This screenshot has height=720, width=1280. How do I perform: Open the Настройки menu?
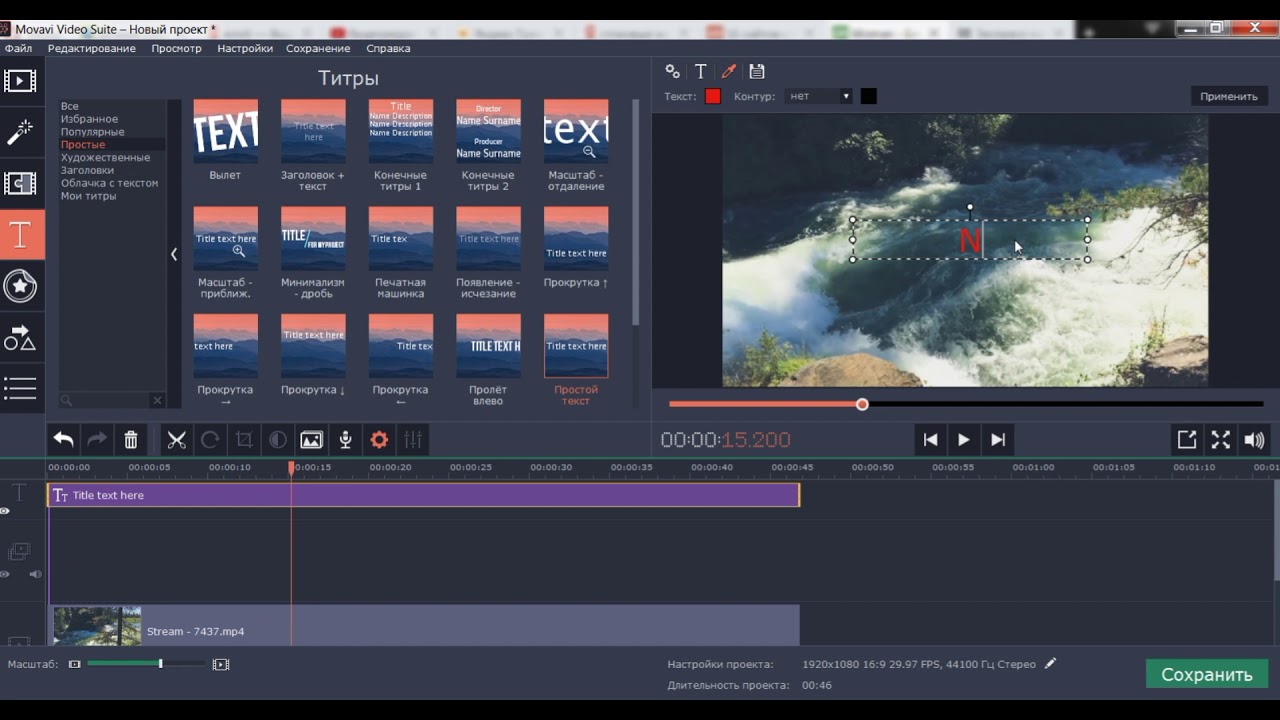click(x=245, y=48)
